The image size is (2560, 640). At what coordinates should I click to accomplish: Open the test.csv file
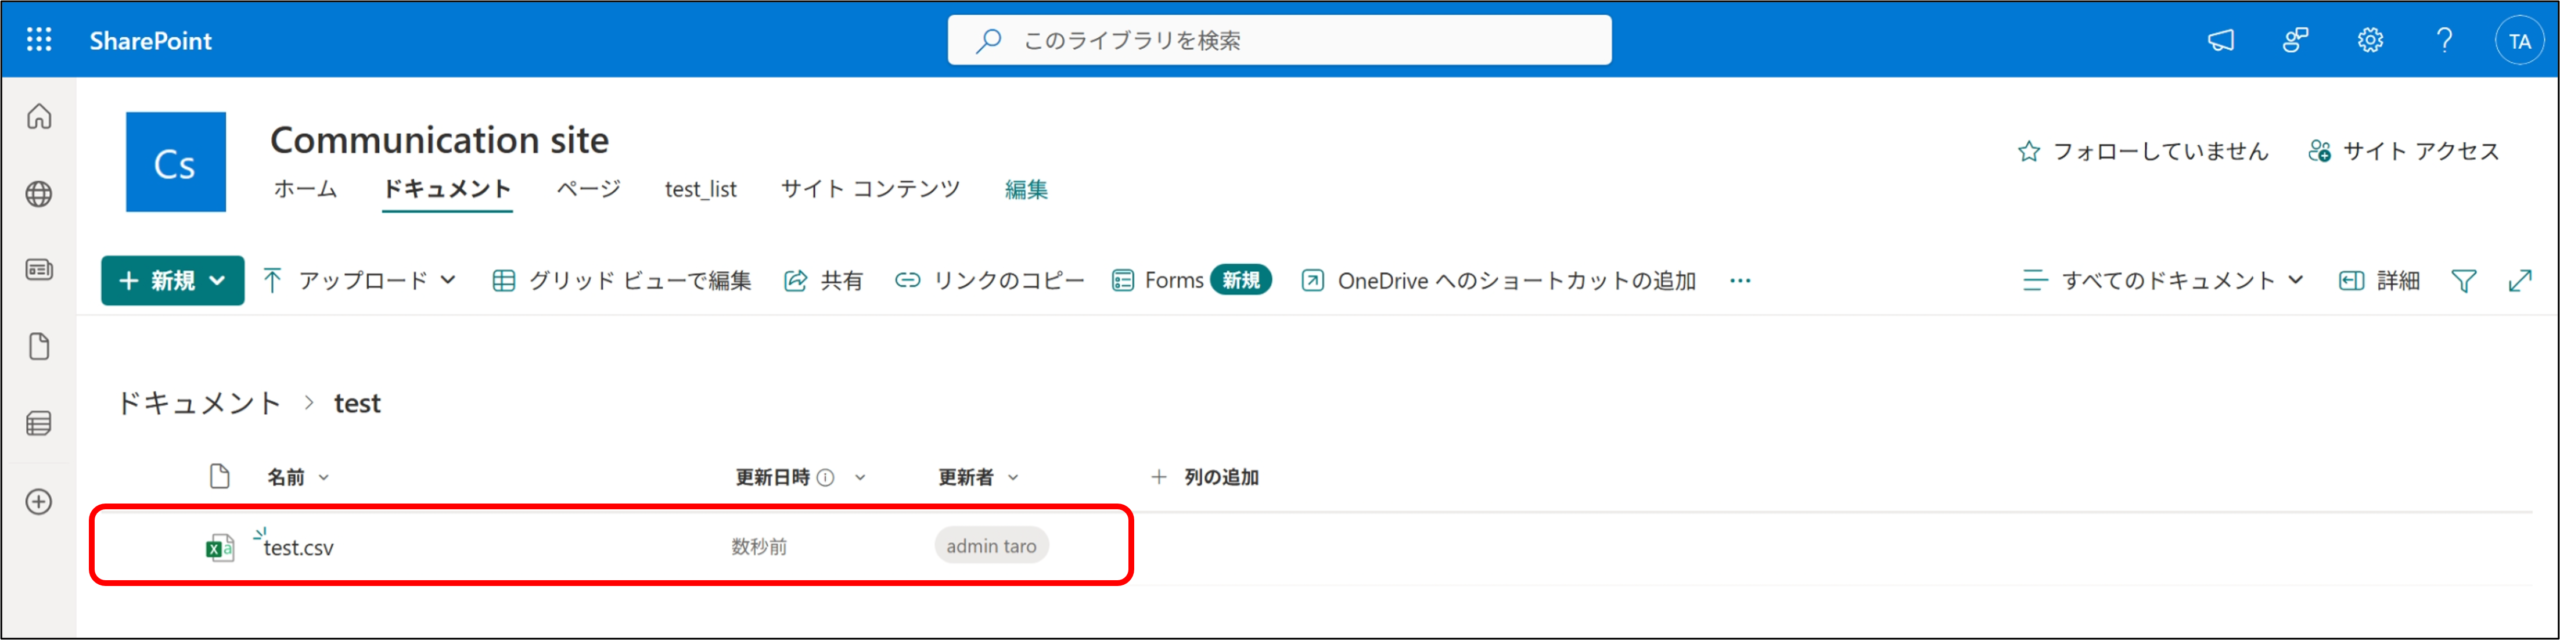[298, 548]
